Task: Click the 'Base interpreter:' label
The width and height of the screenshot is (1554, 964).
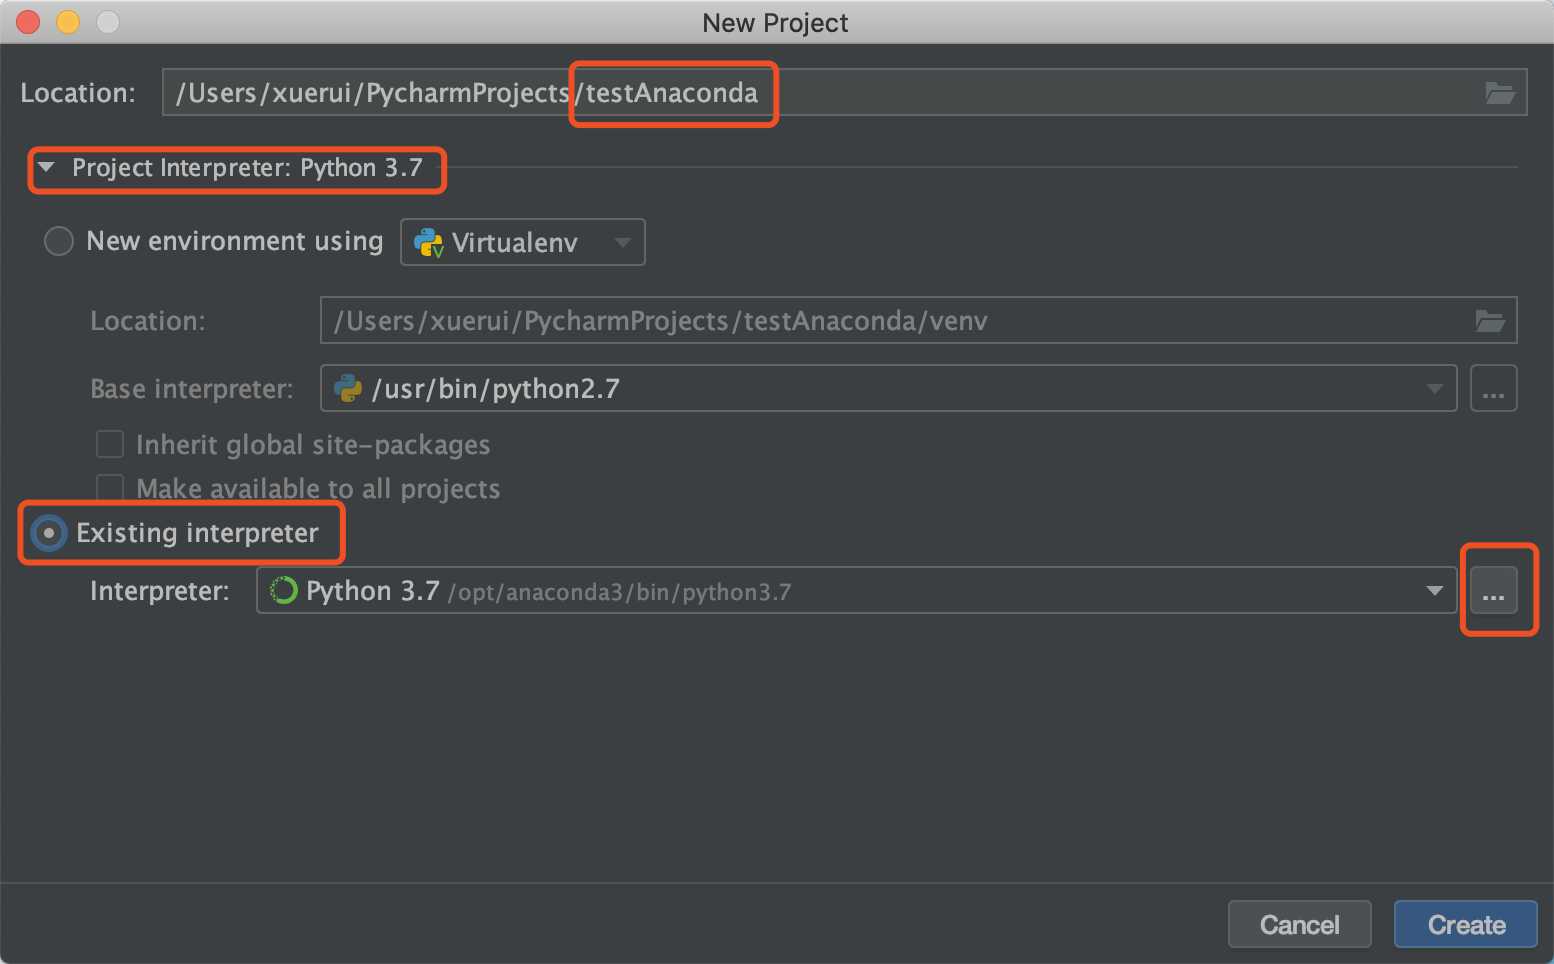Action: pos(192,389)
